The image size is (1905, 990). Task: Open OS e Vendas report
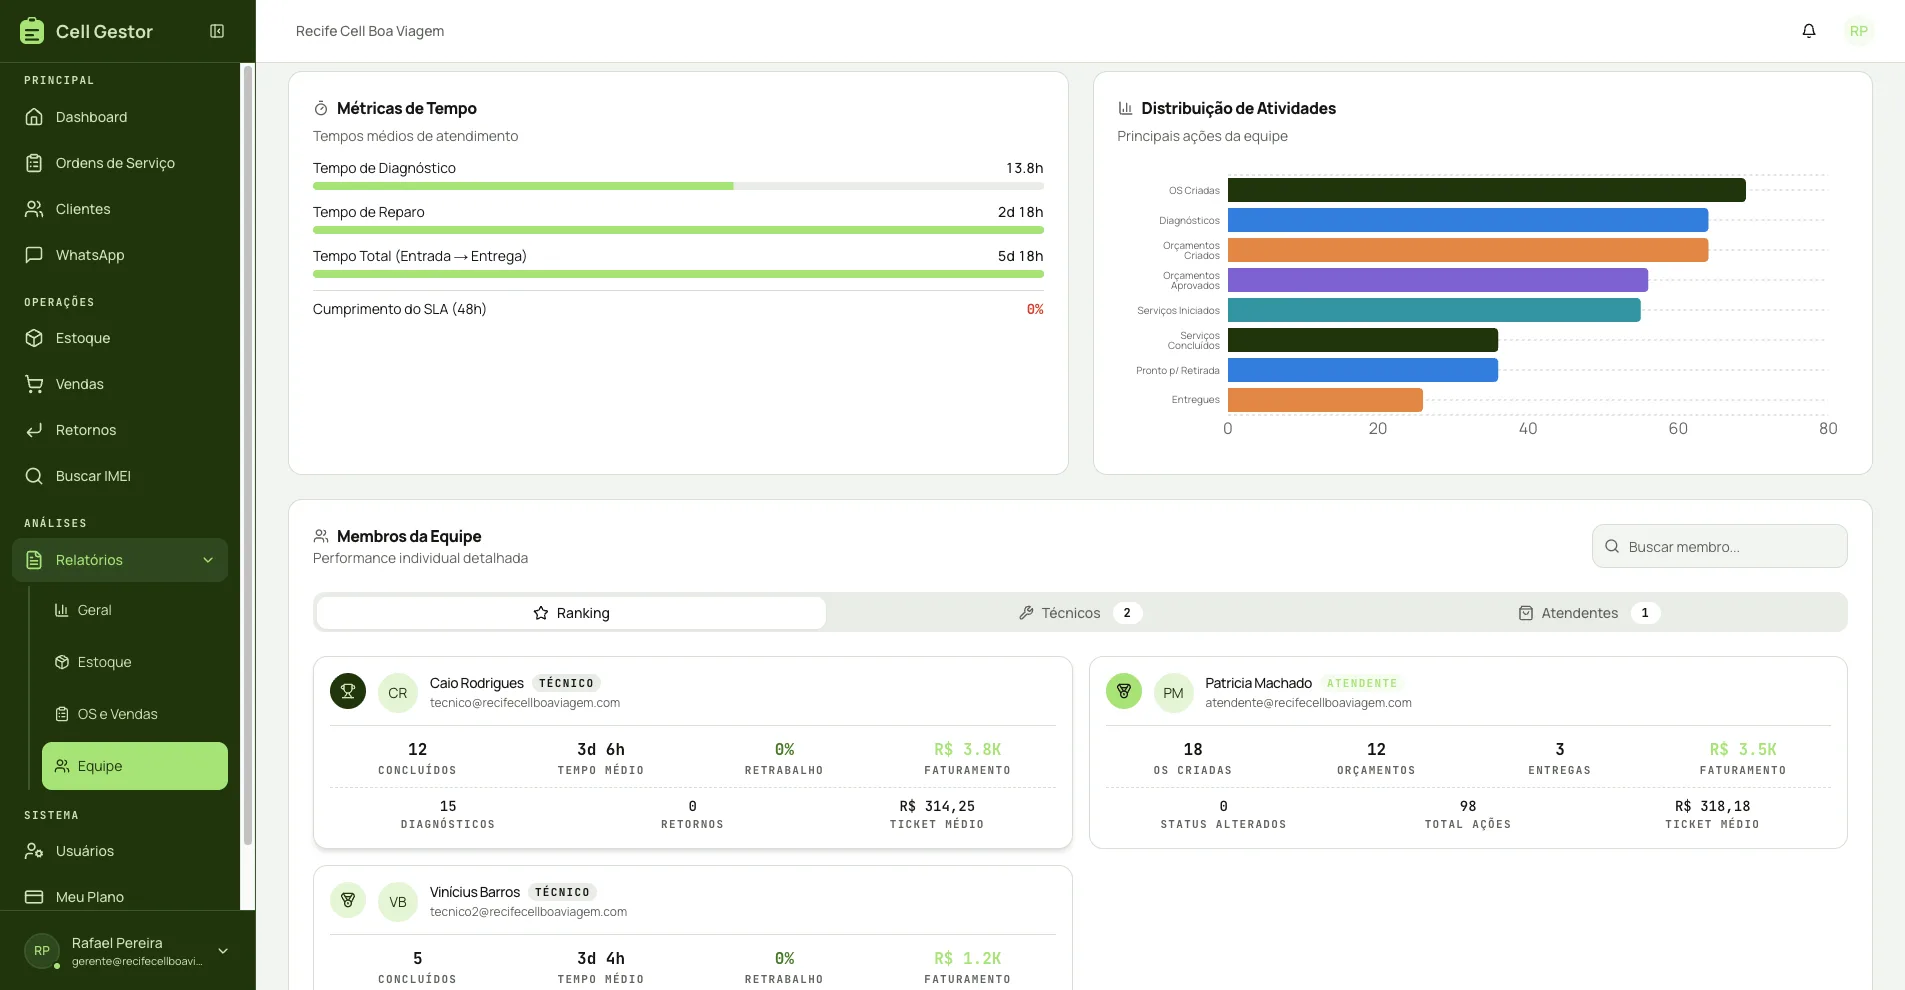(135, 714)
